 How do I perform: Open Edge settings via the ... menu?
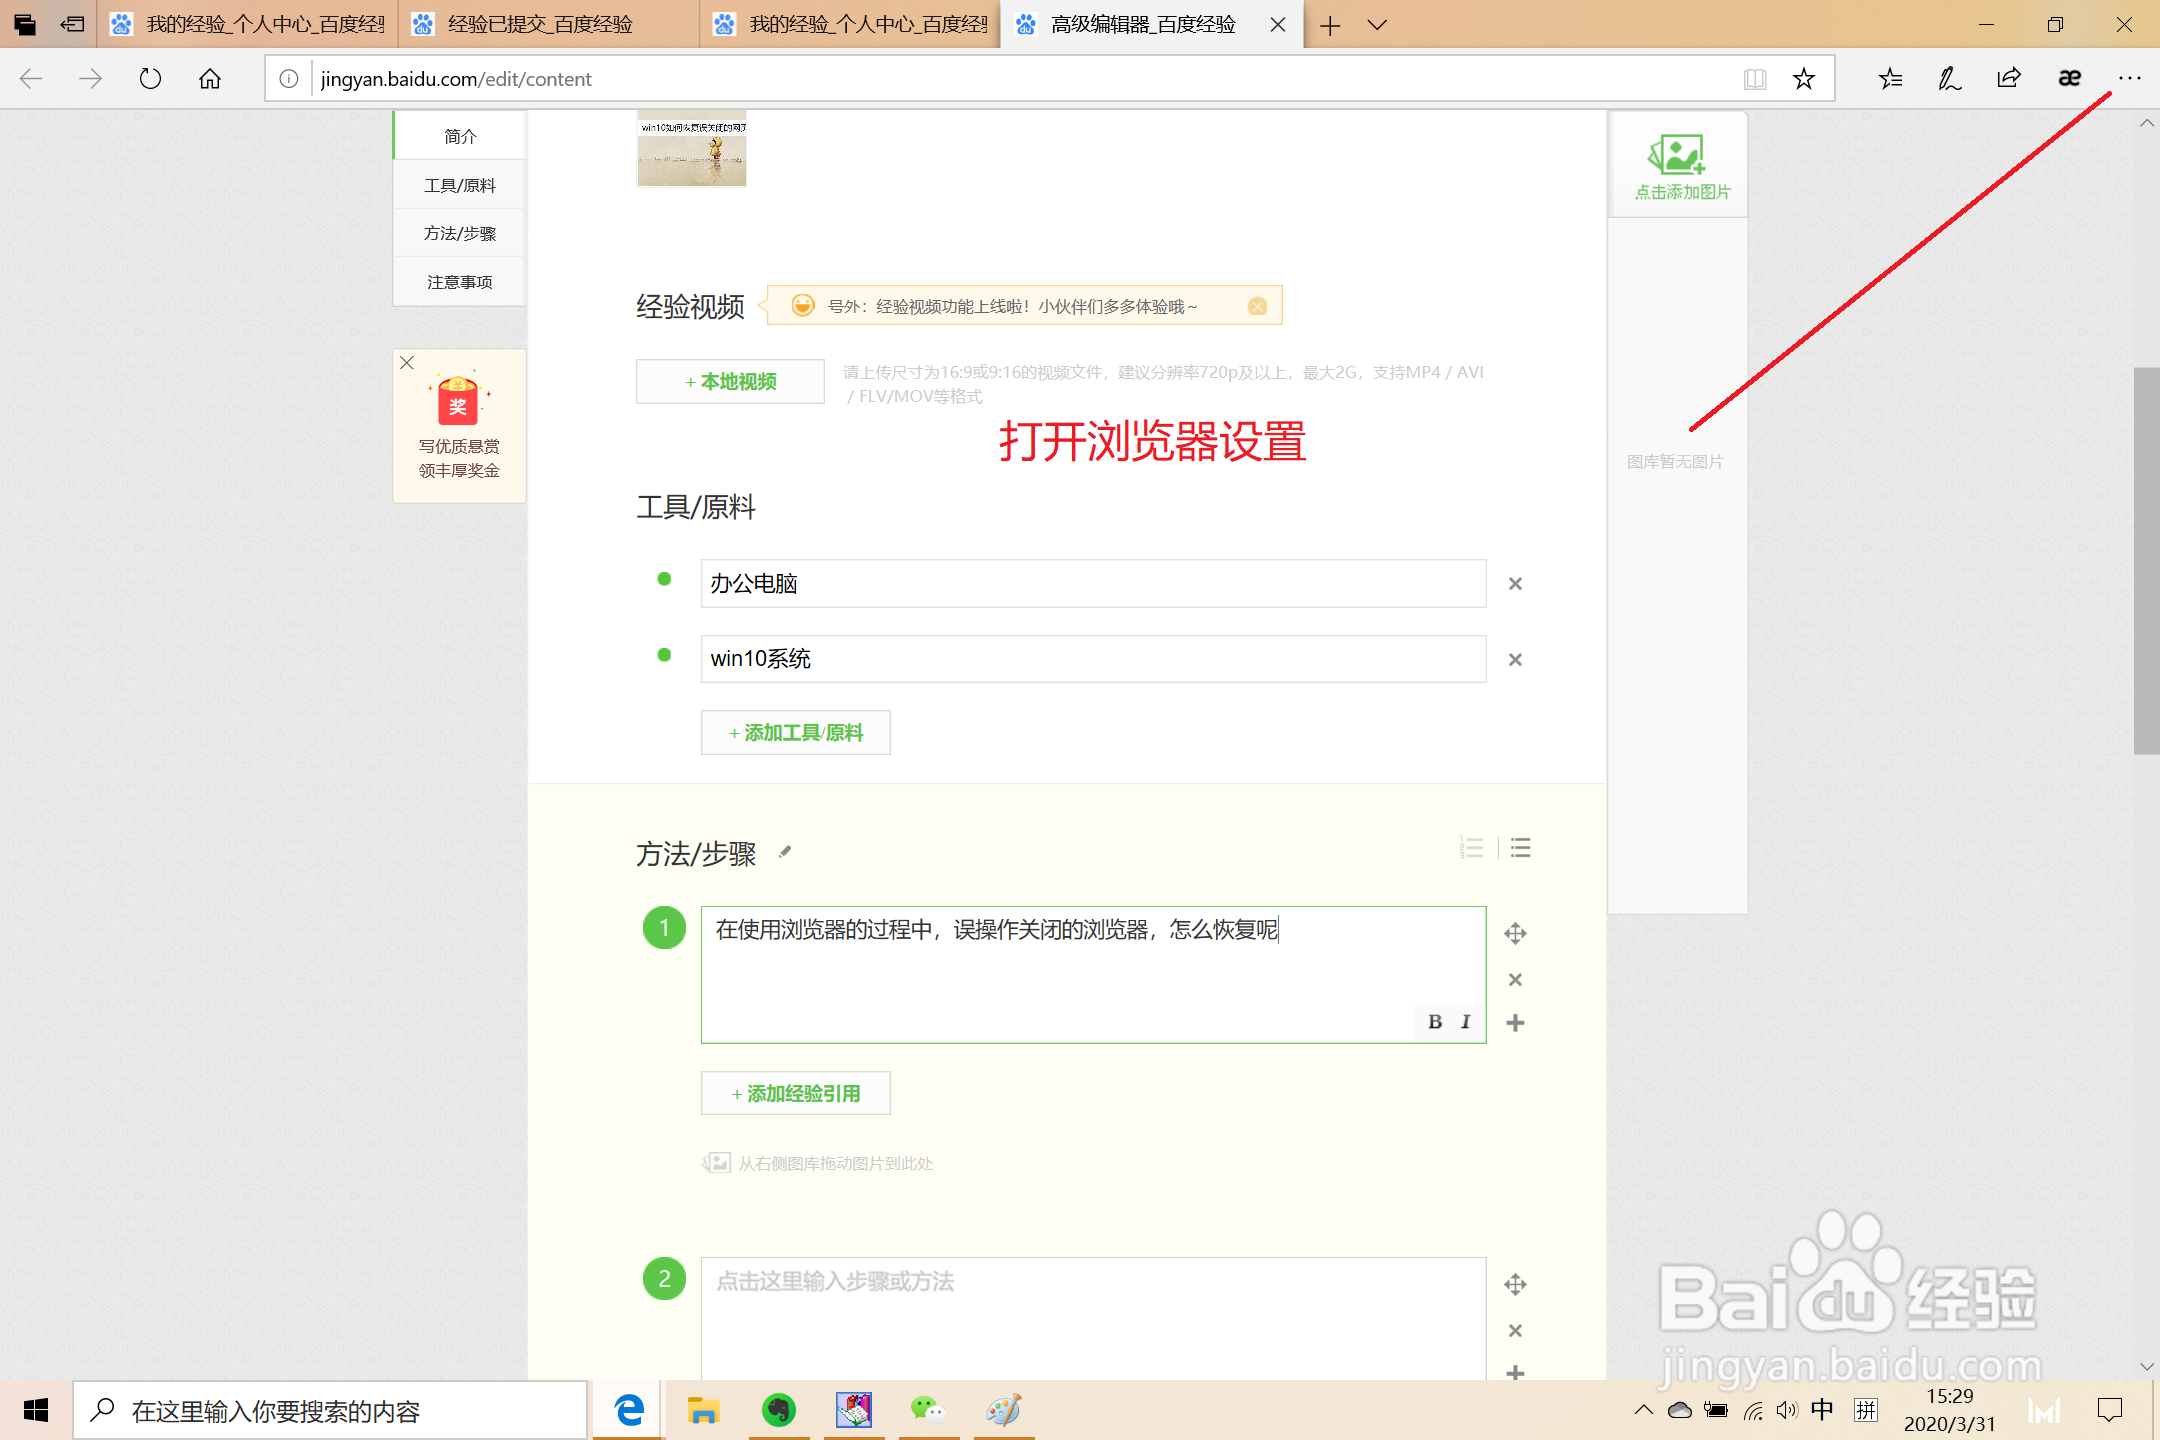(x=2130, y=78)
